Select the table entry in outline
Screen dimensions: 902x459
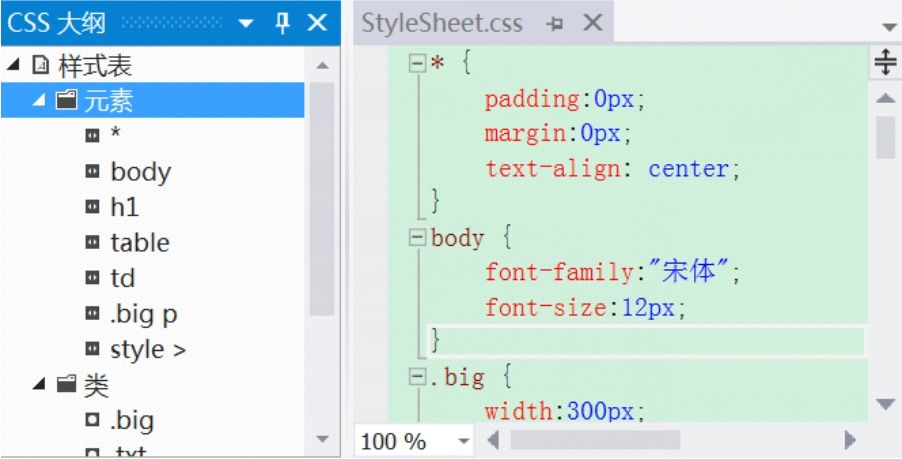click(x=140, y=243)
